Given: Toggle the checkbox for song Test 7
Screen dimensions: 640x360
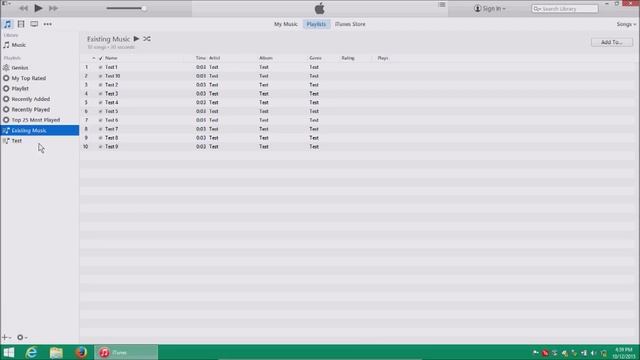Looking at the screenshot, I should click(100, 129).
